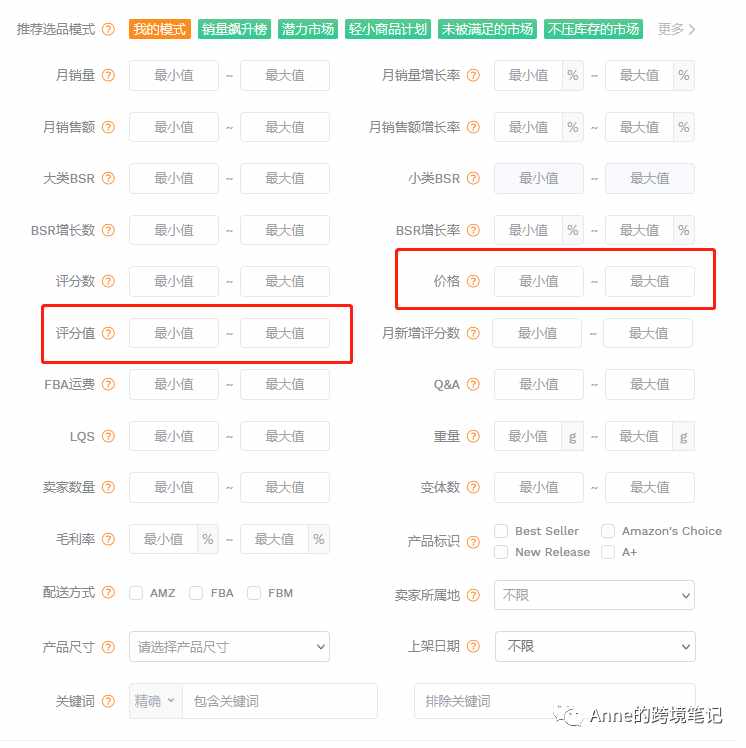Focus the 月新增评分数 minimum value field
The height and width of the screenshot is (748, 746).
[x=537, y=333]
